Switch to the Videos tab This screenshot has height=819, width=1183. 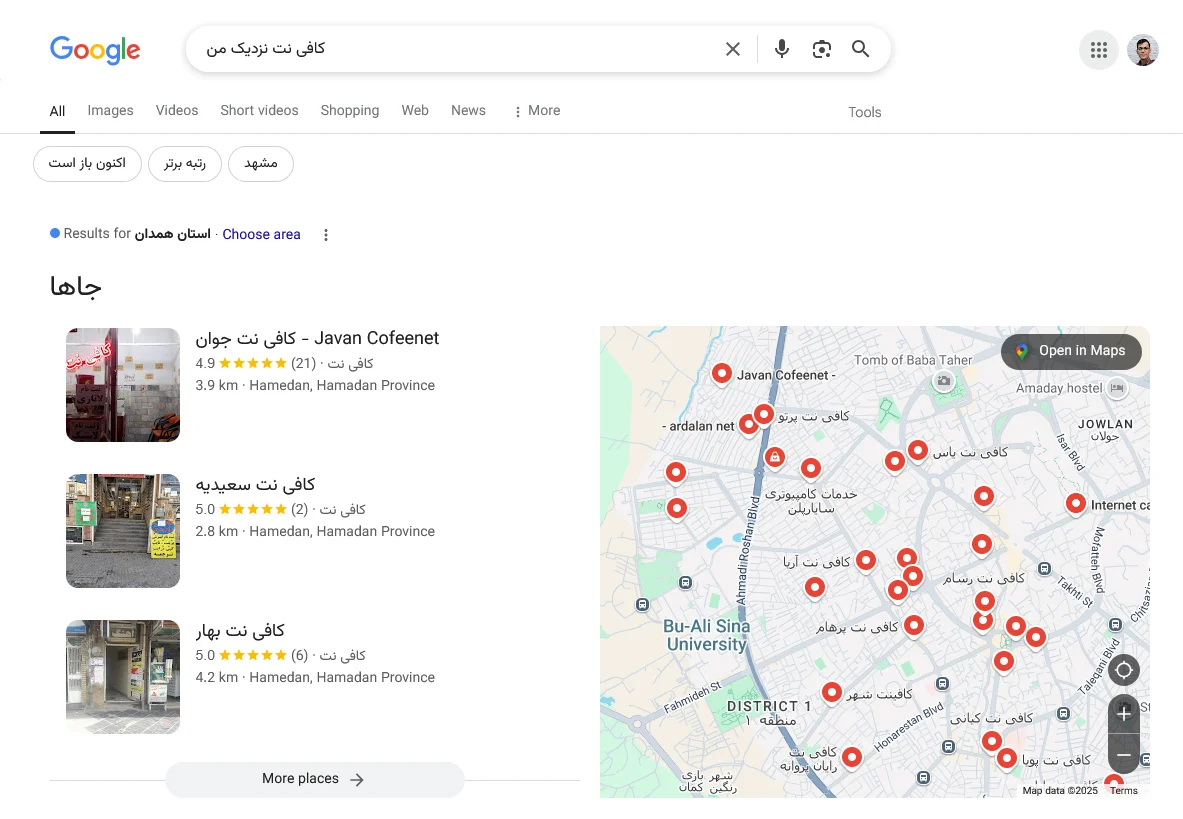(x=177, y=111)
